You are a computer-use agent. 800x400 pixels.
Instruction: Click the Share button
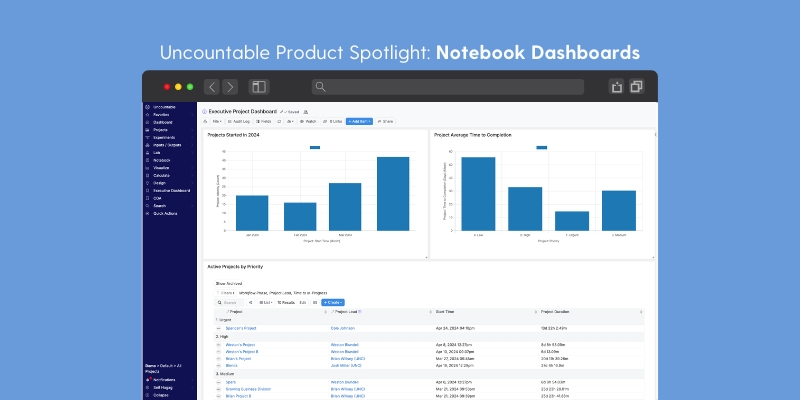[x=385, y=121]
